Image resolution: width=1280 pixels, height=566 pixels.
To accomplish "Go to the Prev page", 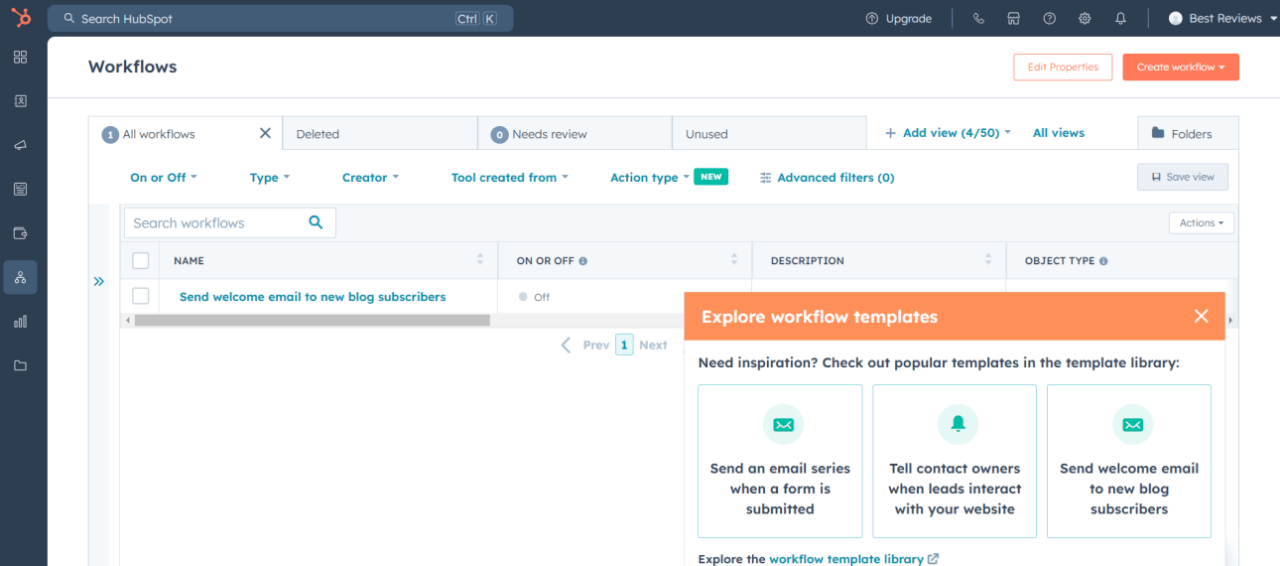I will 585,345.
